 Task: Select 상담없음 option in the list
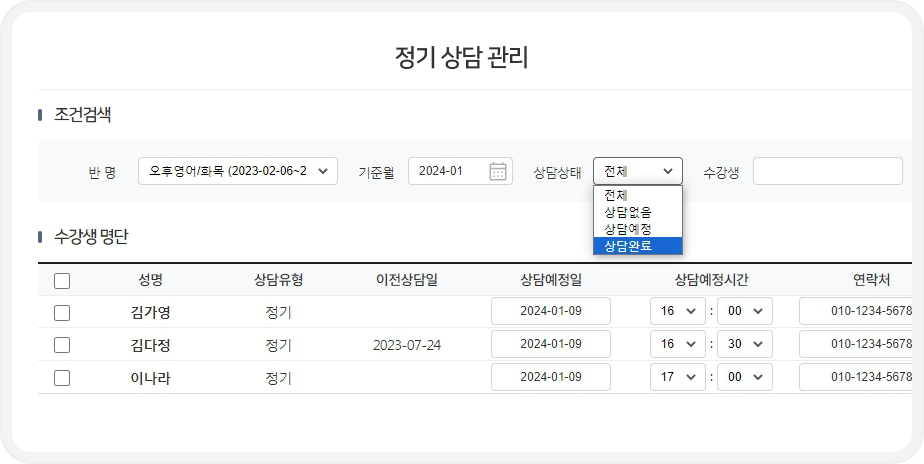[638, 212]
